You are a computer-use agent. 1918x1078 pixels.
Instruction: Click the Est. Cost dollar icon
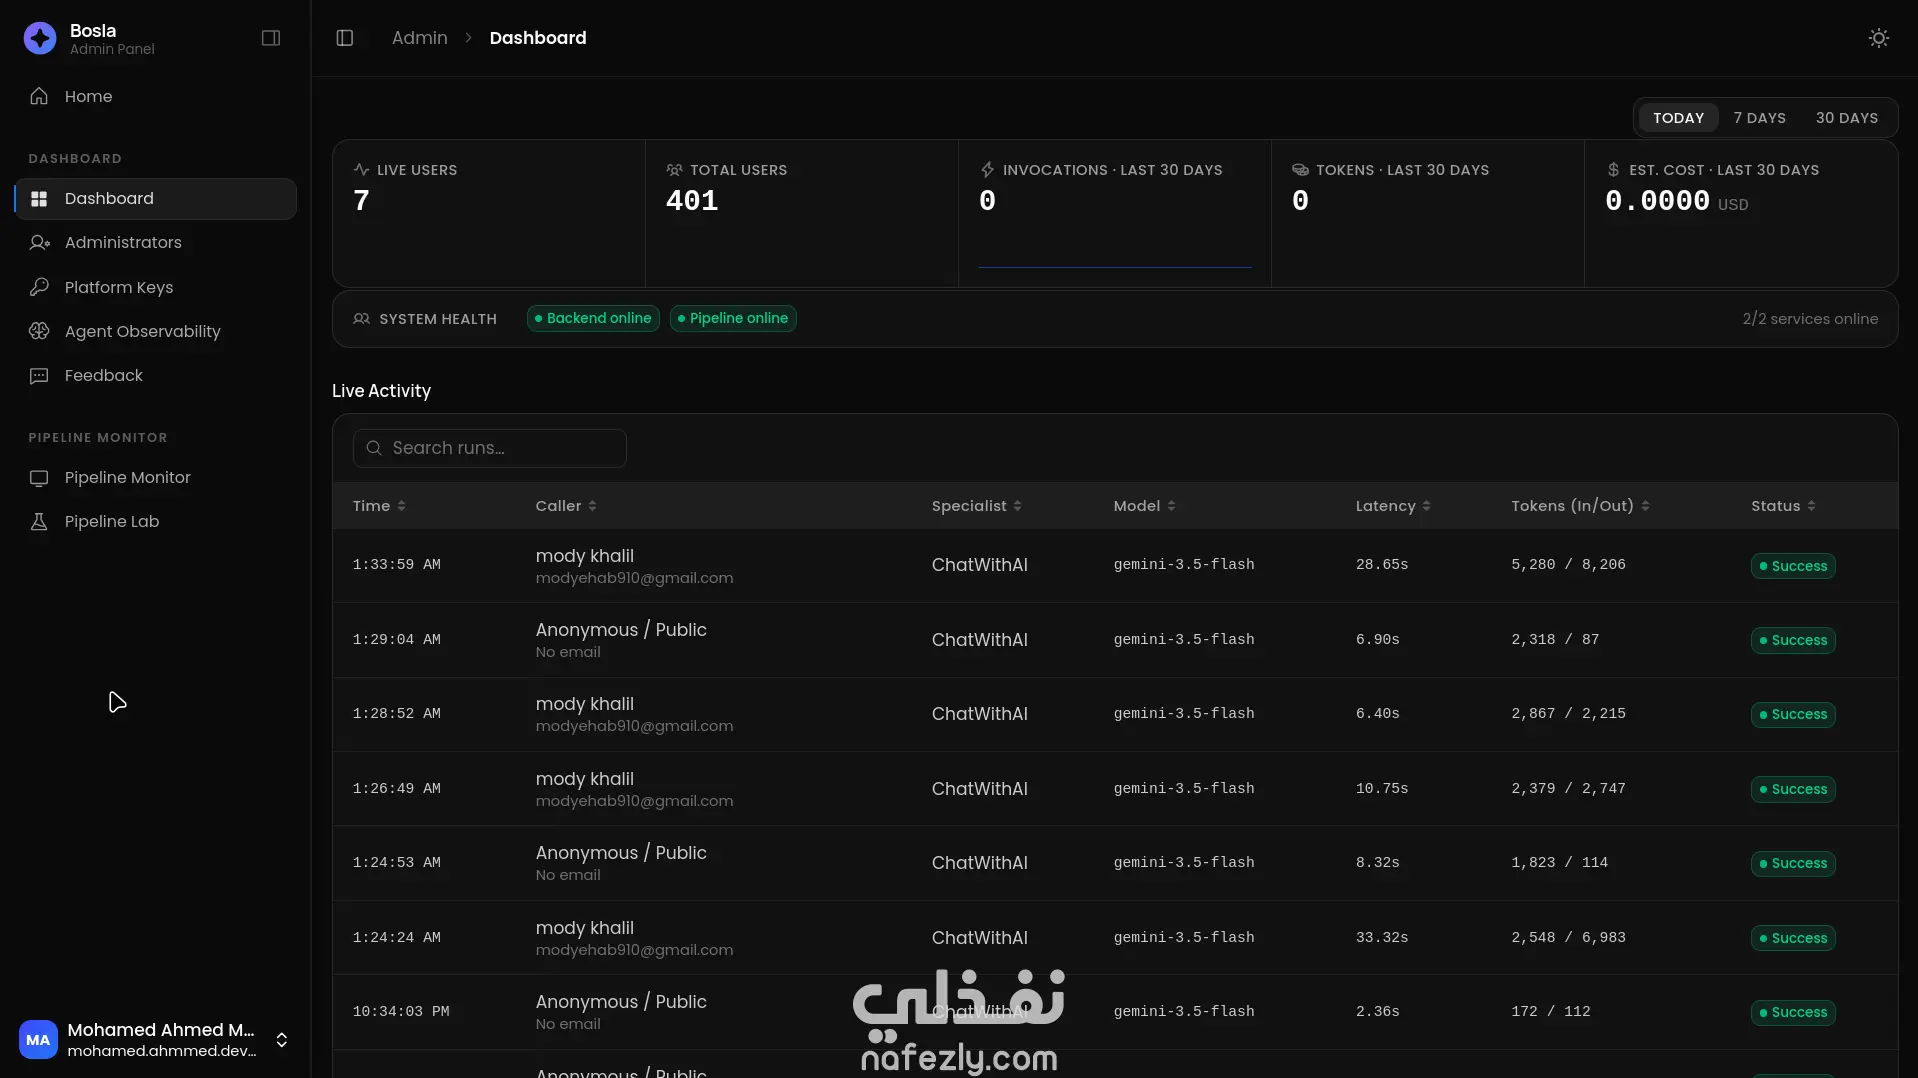point(1613,170)
